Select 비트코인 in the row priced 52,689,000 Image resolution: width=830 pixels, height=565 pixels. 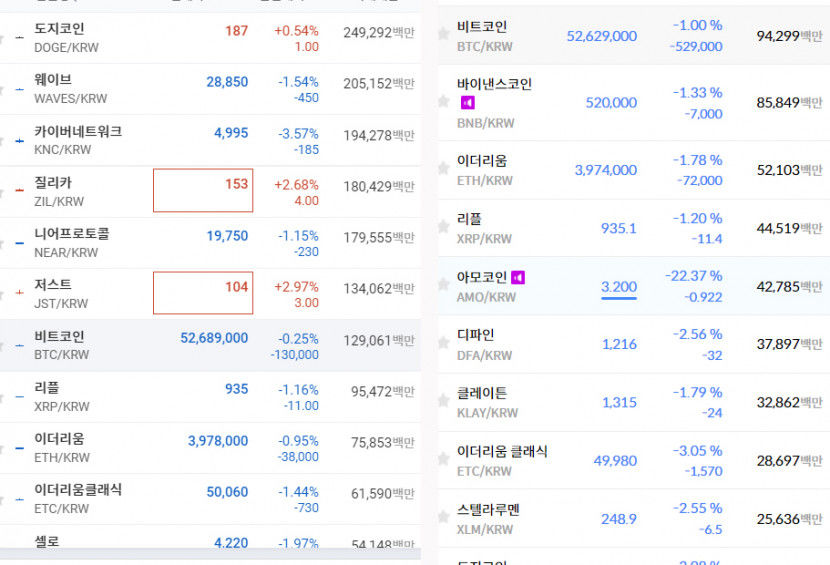pyautogui.click(x=59, y=336)
